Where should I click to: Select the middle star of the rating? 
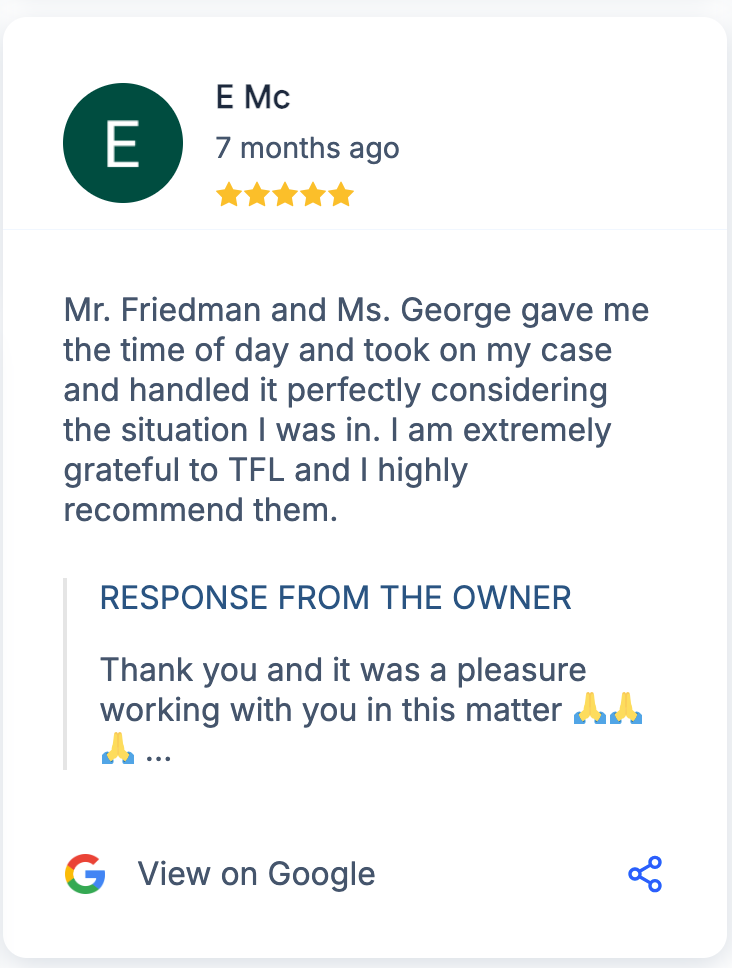point(285,194)
